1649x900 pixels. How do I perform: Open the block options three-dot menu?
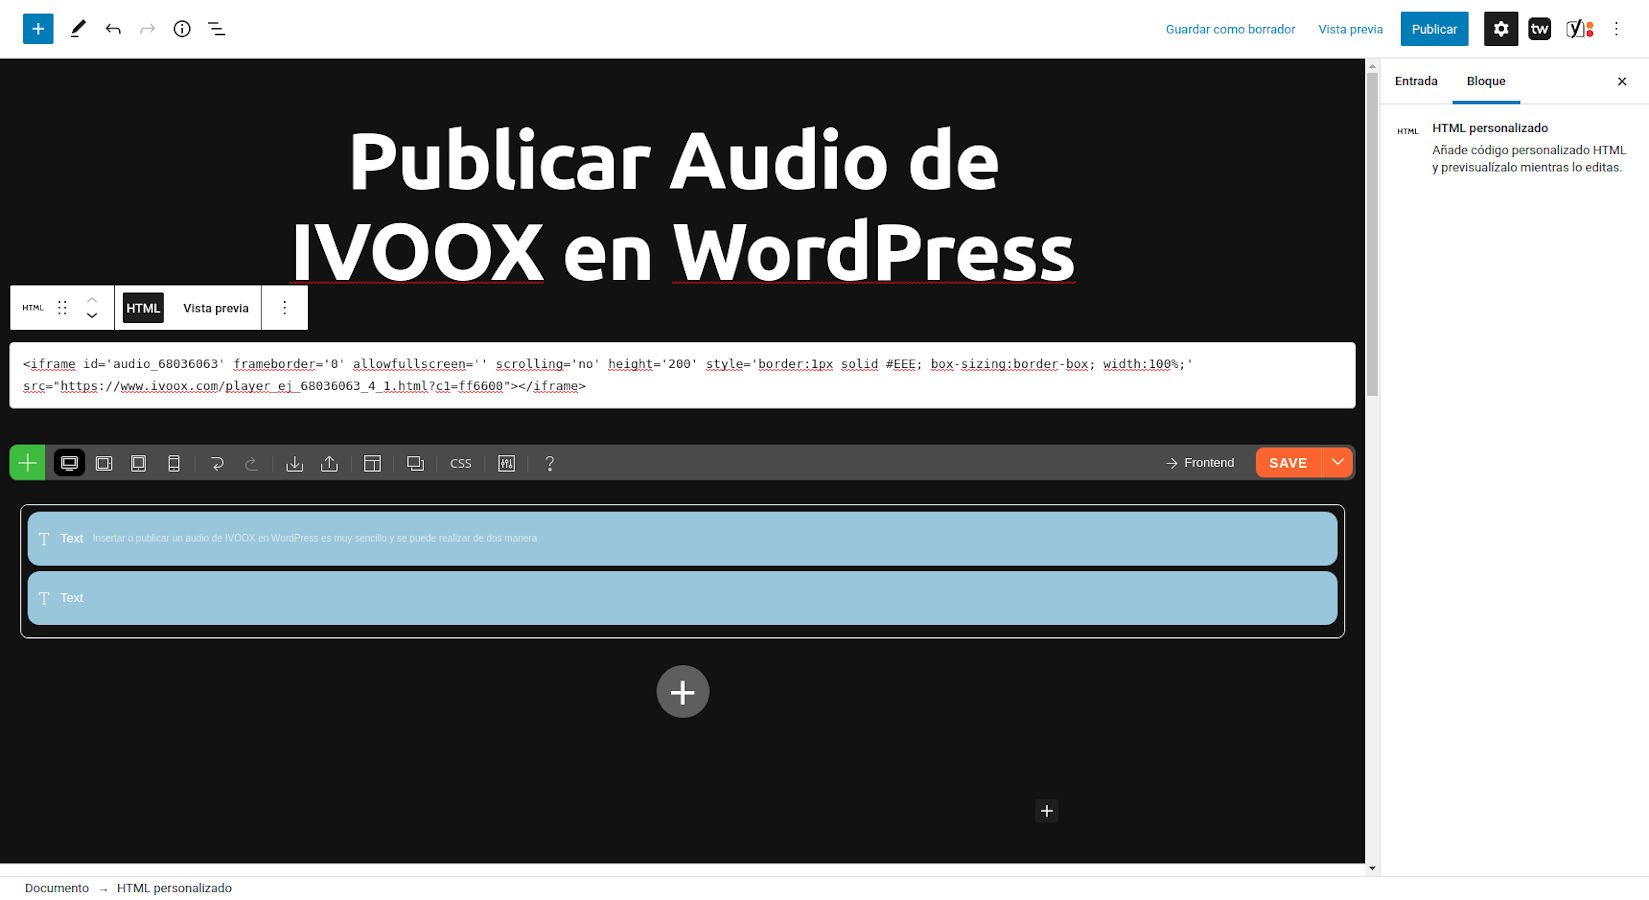click(x=284, y=307)
